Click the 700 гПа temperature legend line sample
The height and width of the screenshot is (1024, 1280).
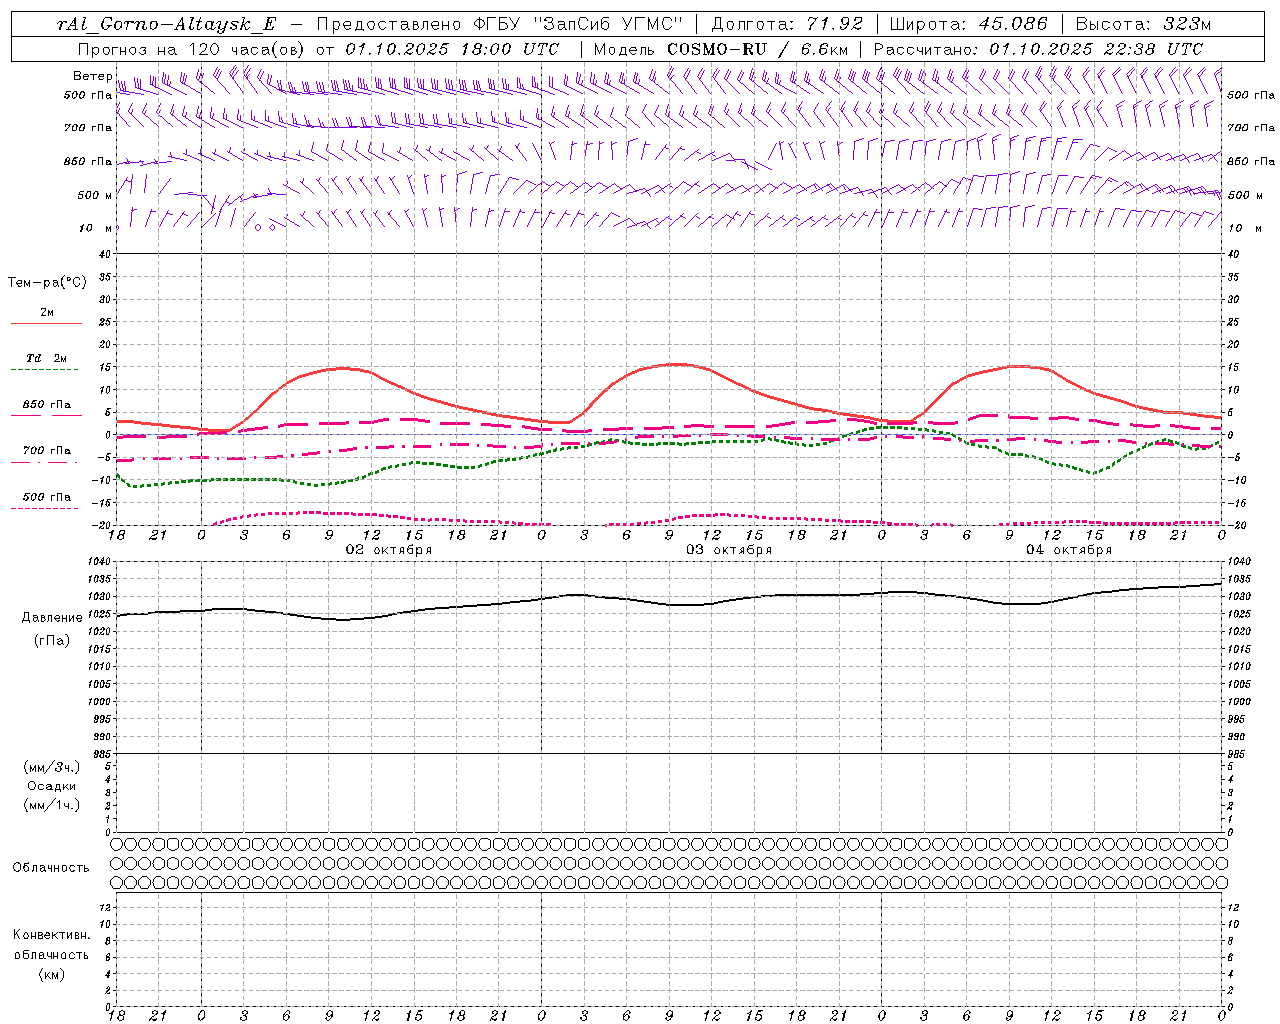(46, 462)
